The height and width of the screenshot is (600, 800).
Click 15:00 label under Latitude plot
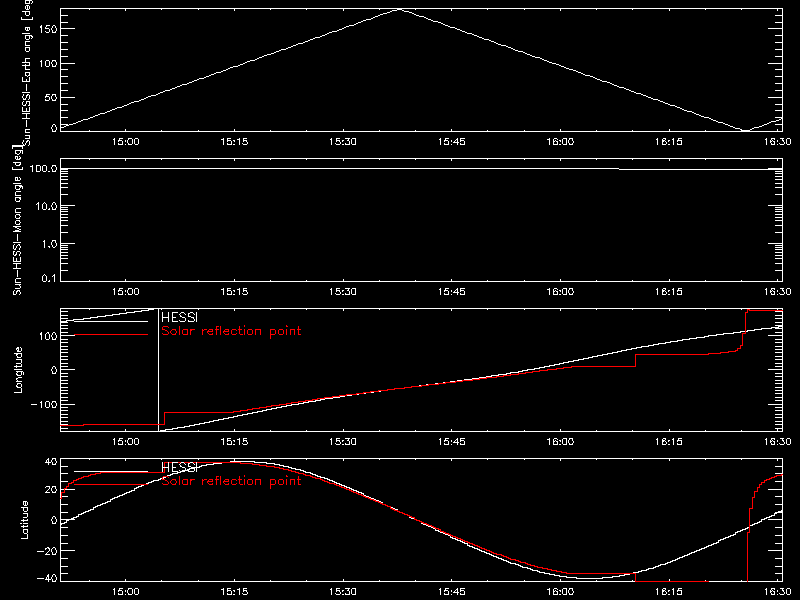(126, 591)
